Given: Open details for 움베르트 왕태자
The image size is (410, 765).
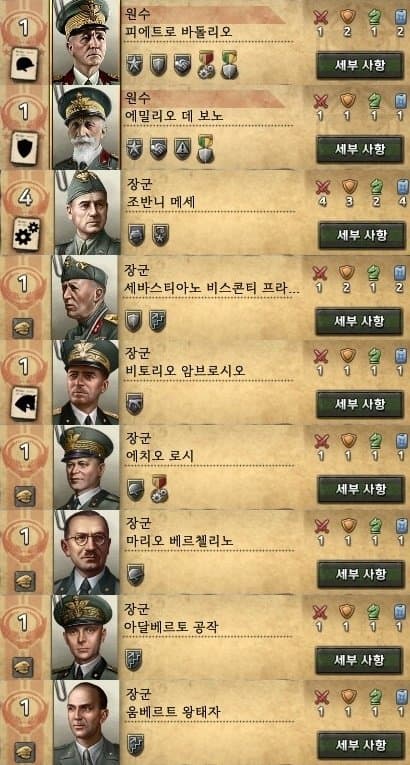Looking at the screenshot, I should coord(361,745).
